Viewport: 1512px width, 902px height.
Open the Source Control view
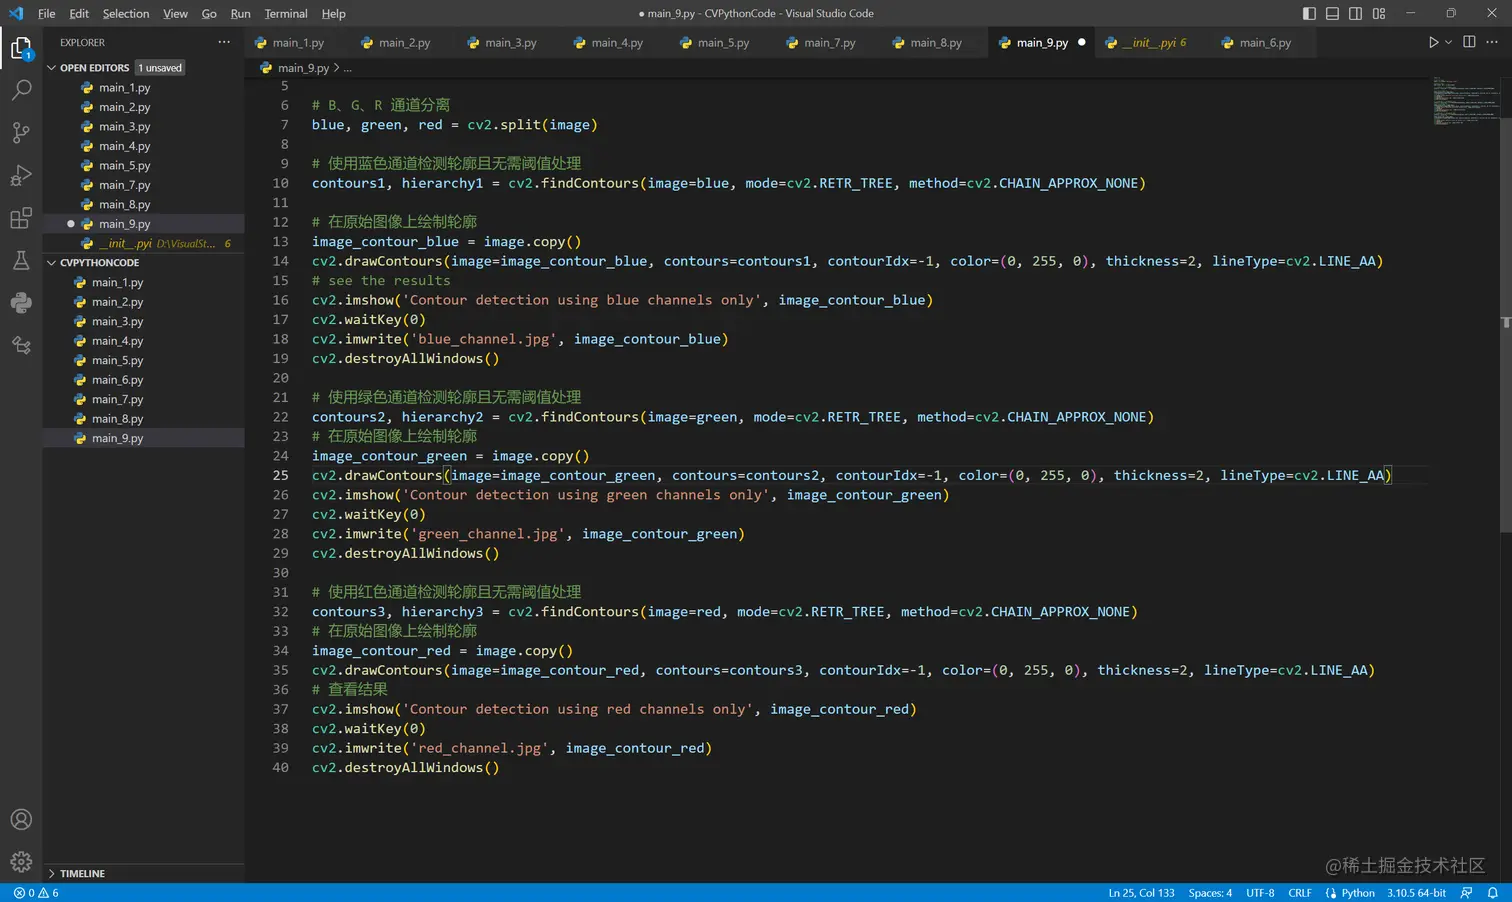(x=21, y=133)
